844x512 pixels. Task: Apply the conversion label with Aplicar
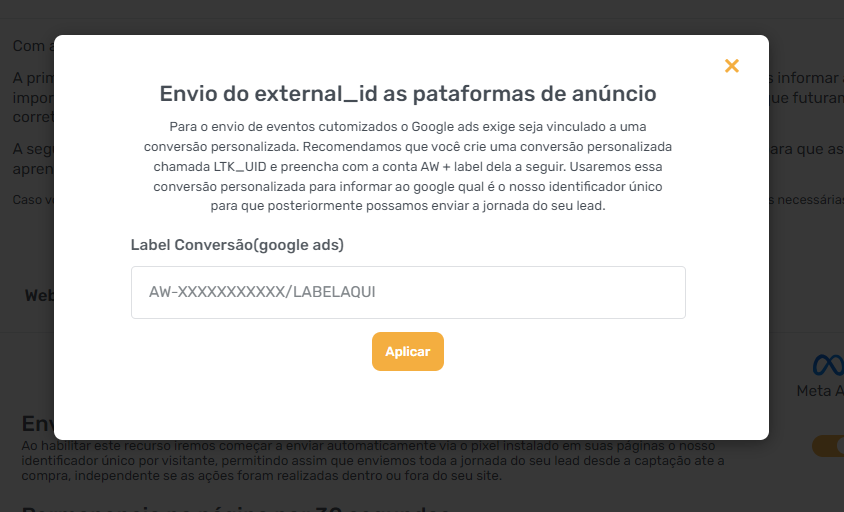tap(407, 352)
